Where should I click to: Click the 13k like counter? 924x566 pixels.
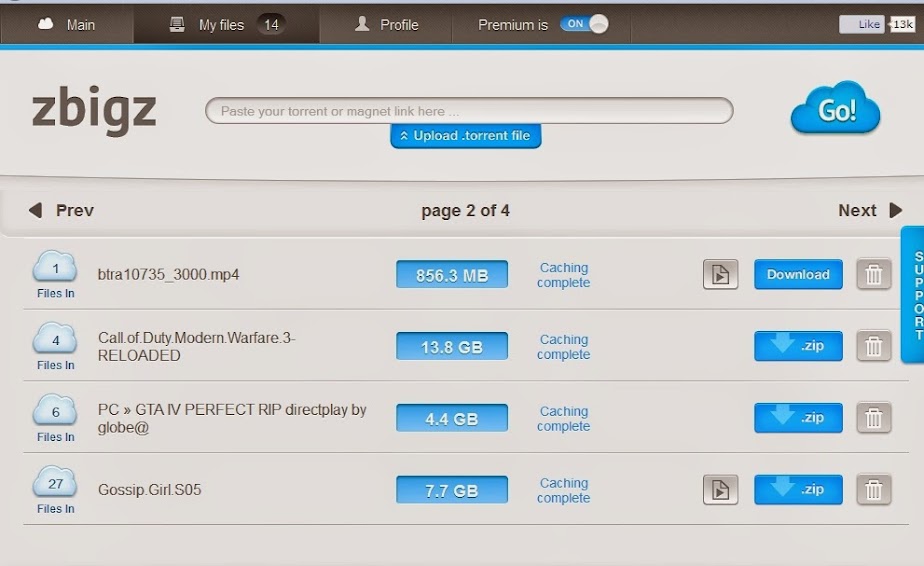902,24
